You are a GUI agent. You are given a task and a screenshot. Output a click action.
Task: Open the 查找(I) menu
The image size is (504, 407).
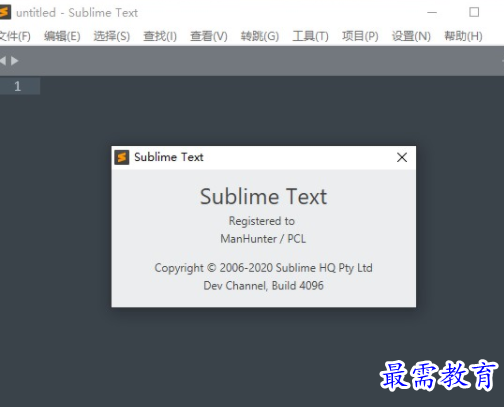(x=160, y=36)
